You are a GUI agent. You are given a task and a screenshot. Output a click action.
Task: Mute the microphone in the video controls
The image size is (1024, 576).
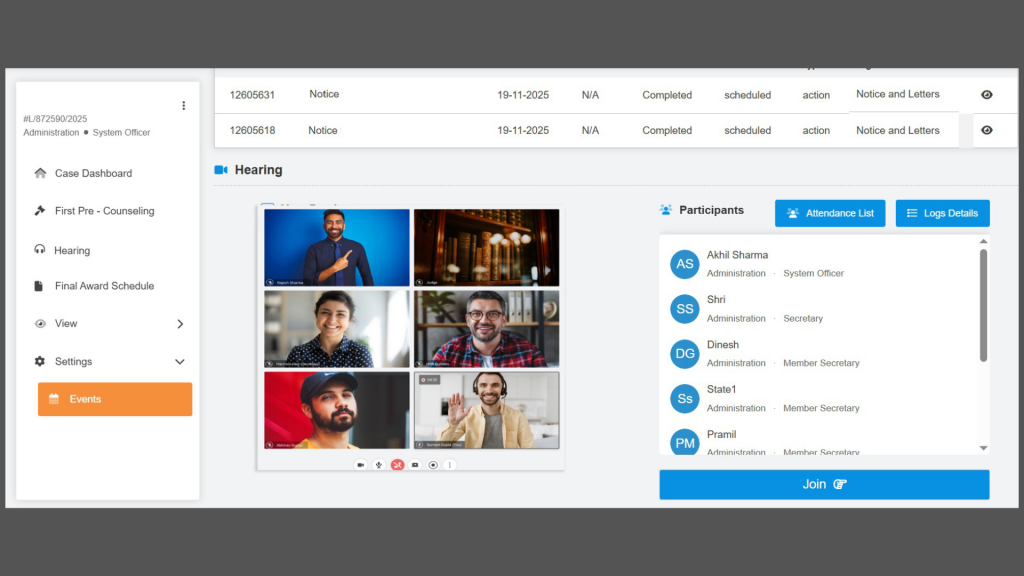click(379, 465)
